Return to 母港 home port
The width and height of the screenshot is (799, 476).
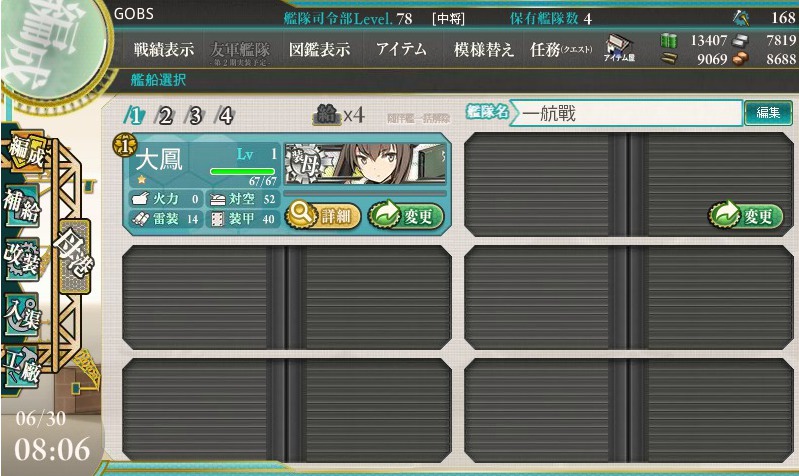[x=74, y=256]
